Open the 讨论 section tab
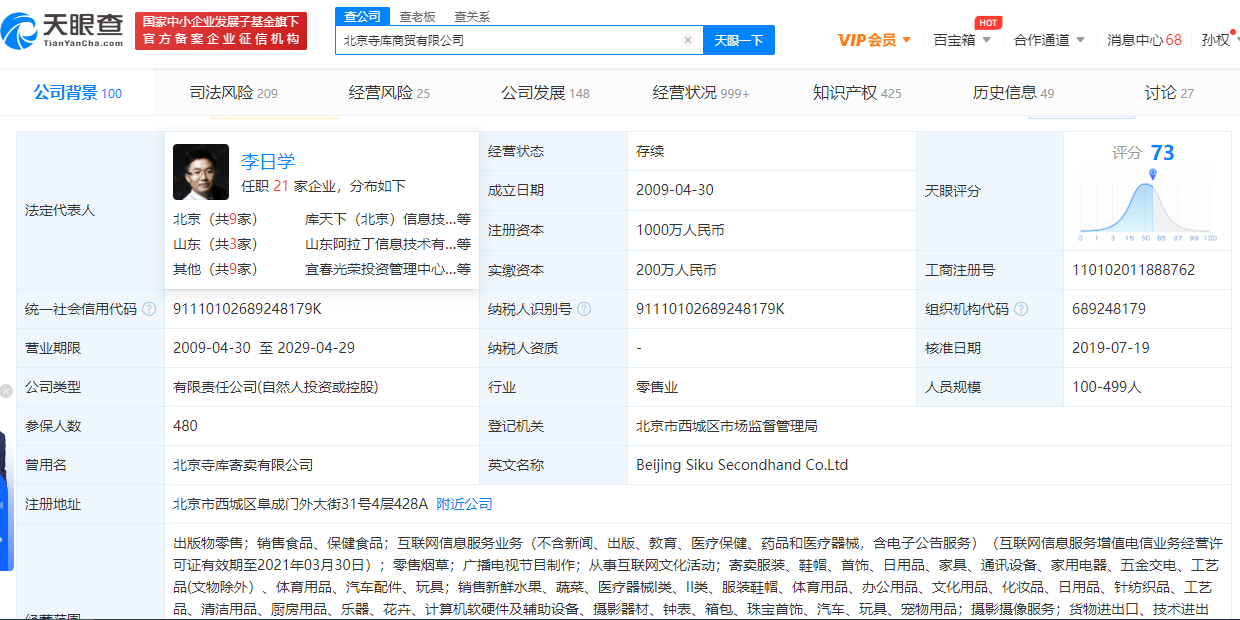Screen dimensions: 1240x620 (1169, 93)
